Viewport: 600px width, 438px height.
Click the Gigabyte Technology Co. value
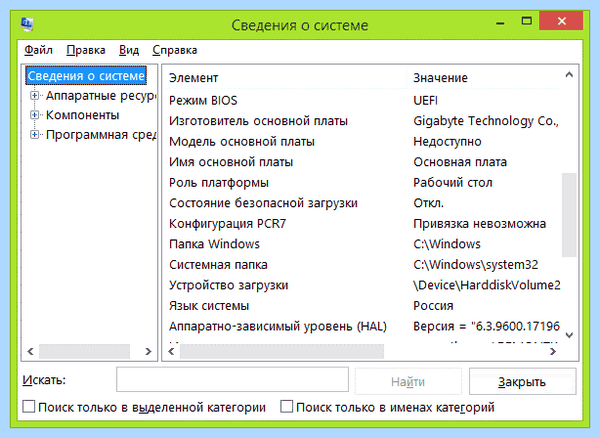[486, 121]
